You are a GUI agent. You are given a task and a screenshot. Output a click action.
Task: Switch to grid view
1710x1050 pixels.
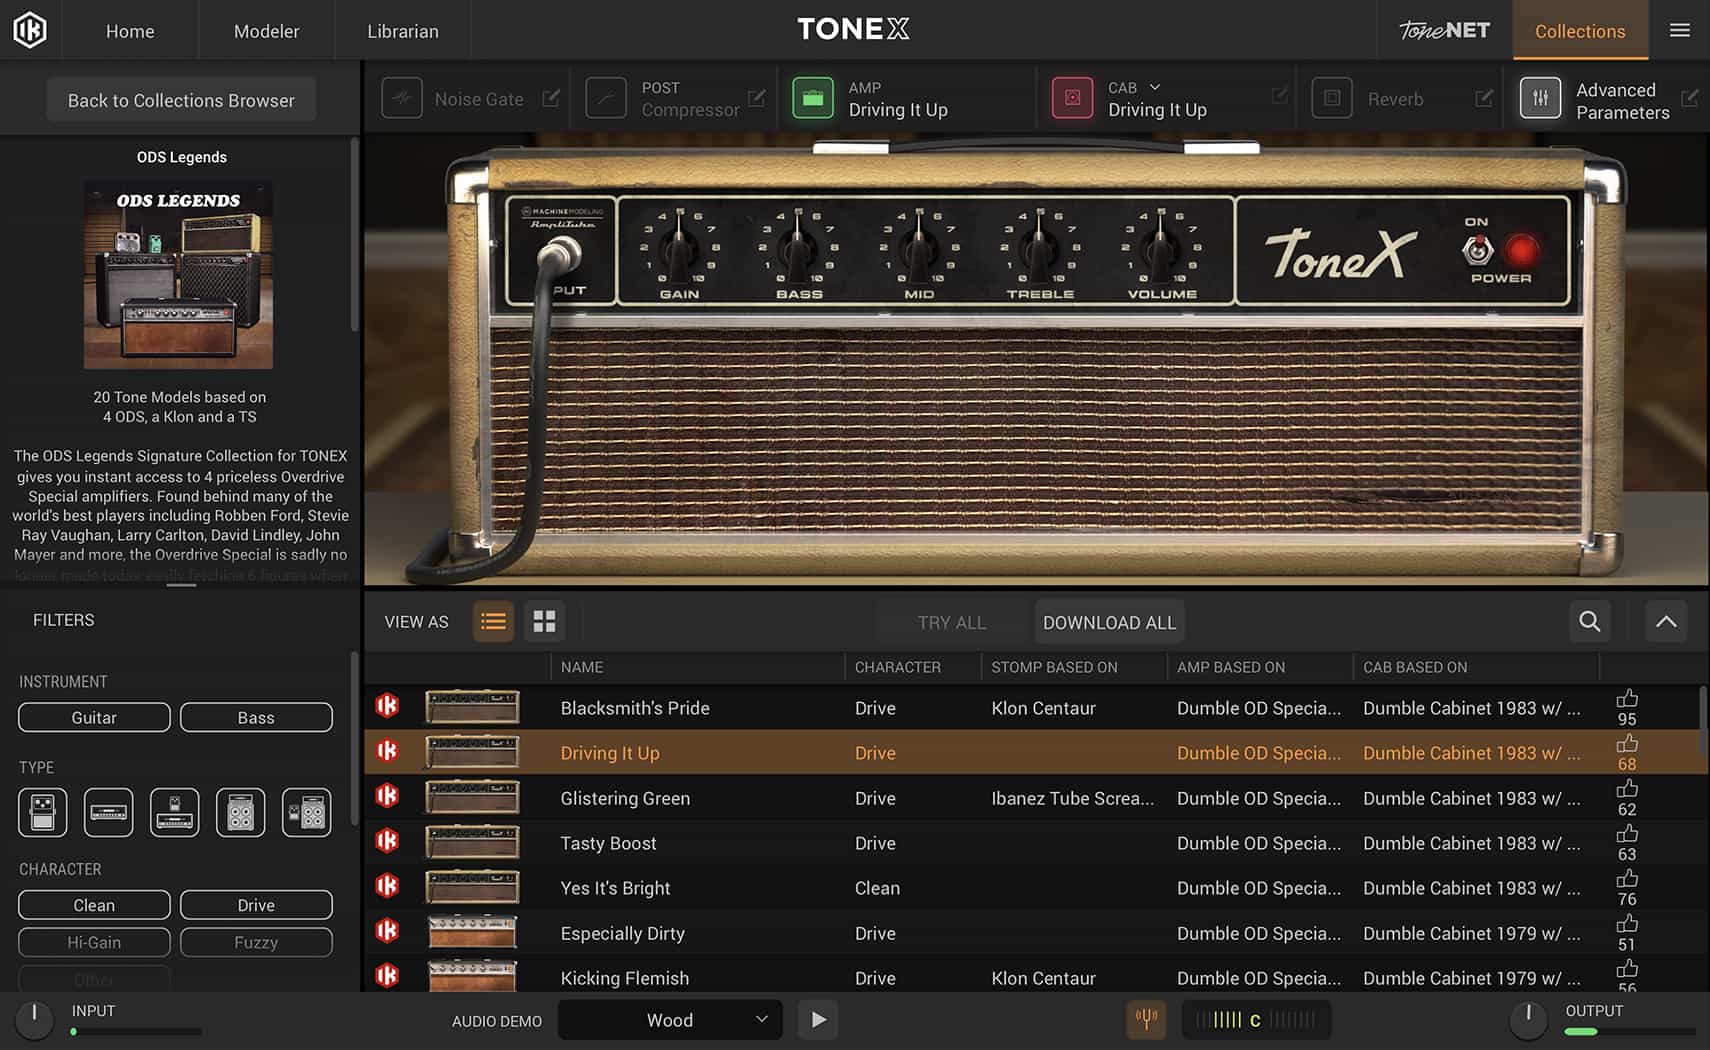click(x=544, y=622)
